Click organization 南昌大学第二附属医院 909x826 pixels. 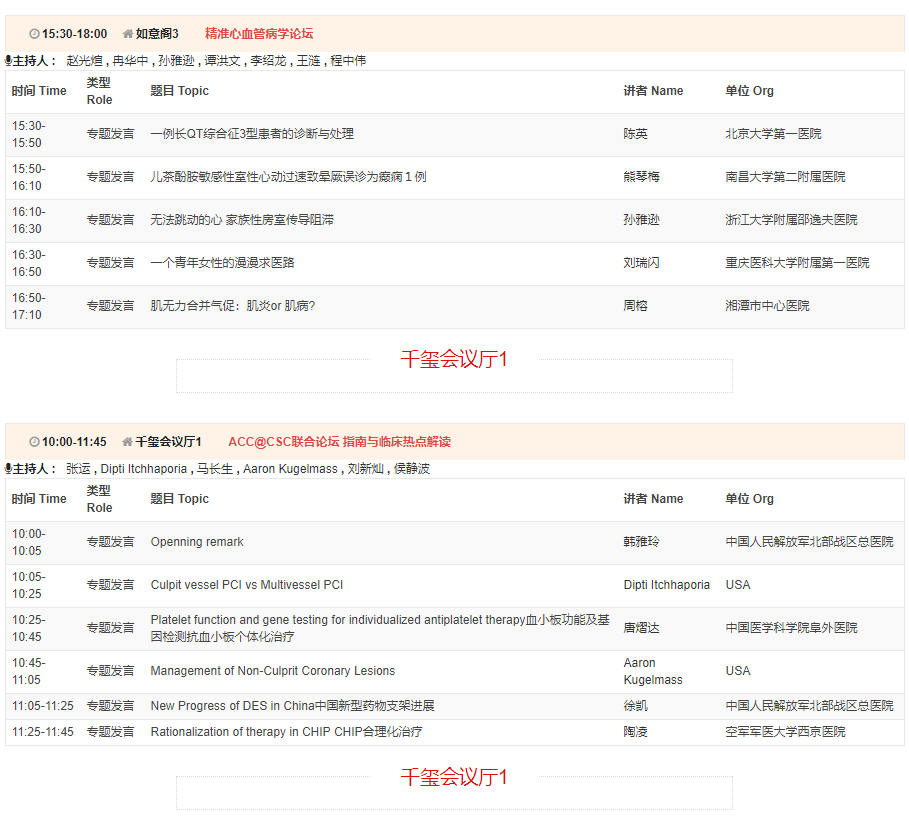(785, 177)
